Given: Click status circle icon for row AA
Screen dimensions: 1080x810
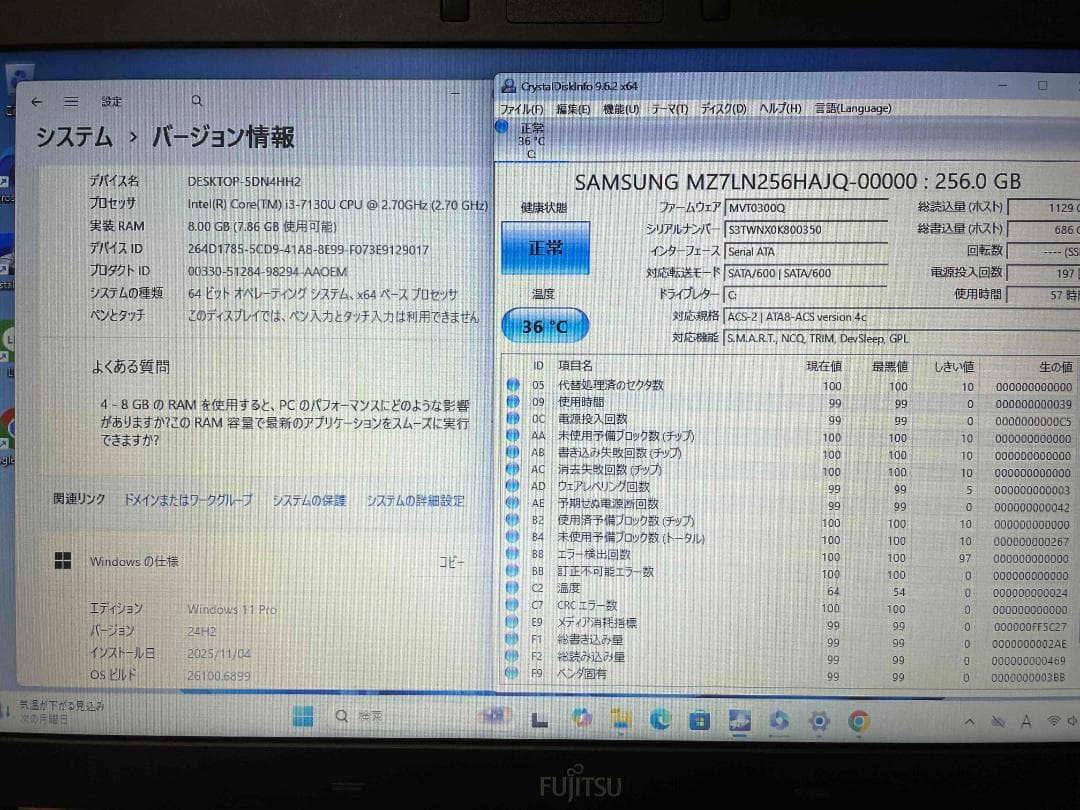Looking at the screenshot, I should (x=512, y=435).
